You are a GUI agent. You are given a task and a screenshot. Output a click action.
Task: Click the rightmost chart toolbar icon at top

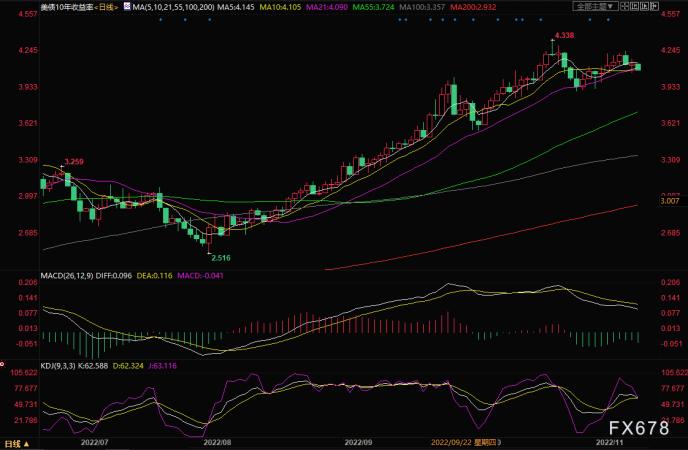[654, 6]
